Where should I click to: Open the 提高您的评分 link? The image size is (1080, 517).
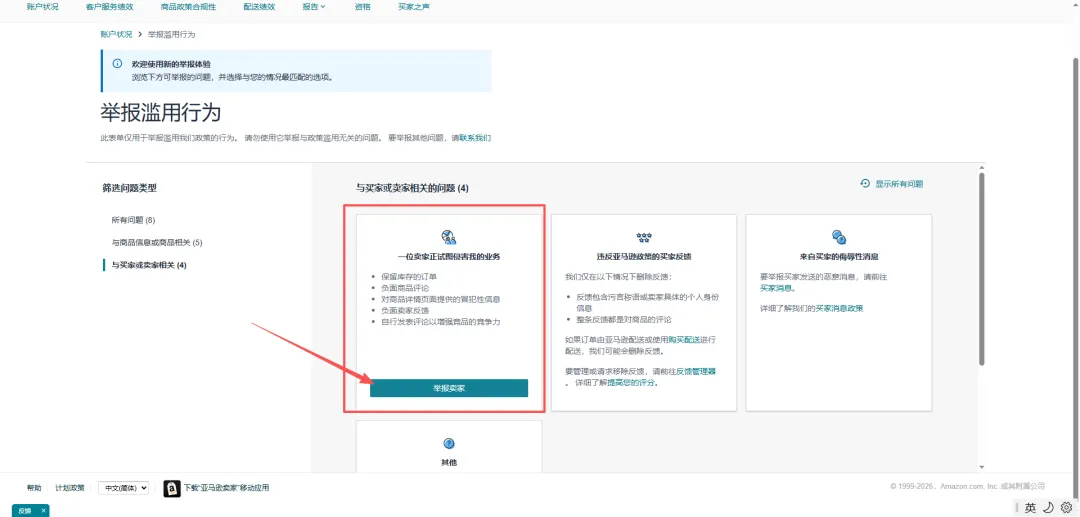[632, 383]
